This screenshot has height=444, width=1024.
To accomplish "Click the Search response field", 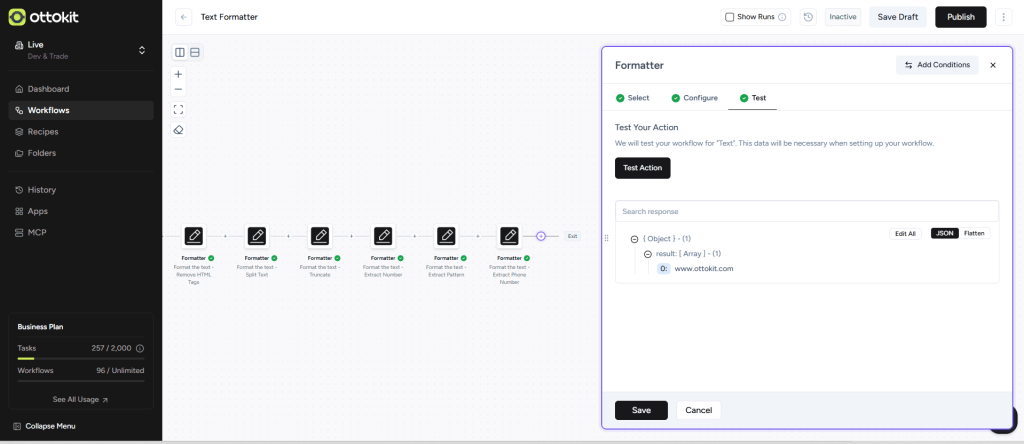I will (806, 211).
